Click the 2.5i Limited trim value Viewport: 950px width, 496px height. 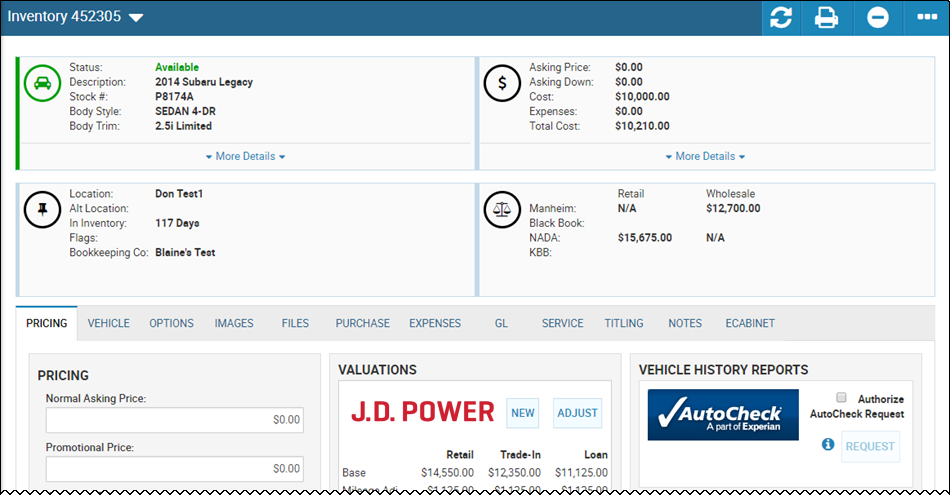pyautogui.click(x=184, y=126)
